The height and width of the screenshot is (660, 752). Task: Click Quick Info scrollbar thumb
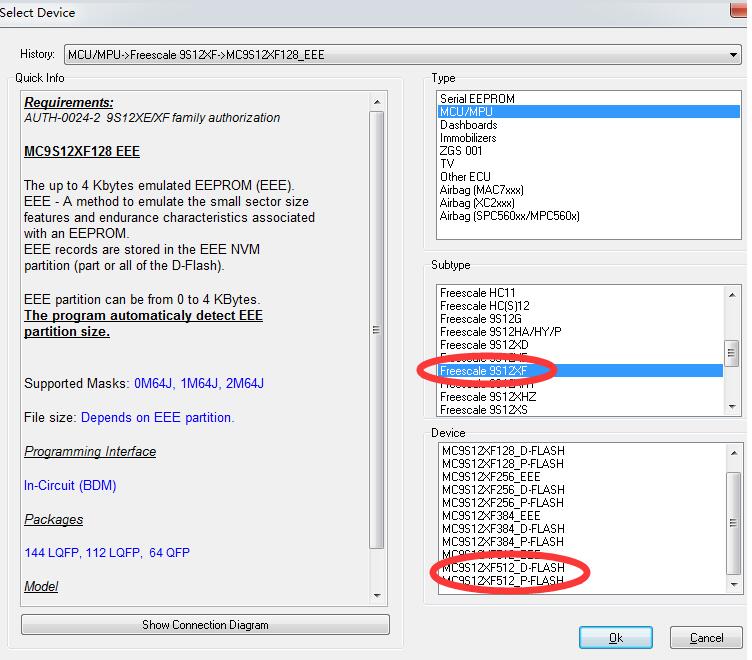377,330
